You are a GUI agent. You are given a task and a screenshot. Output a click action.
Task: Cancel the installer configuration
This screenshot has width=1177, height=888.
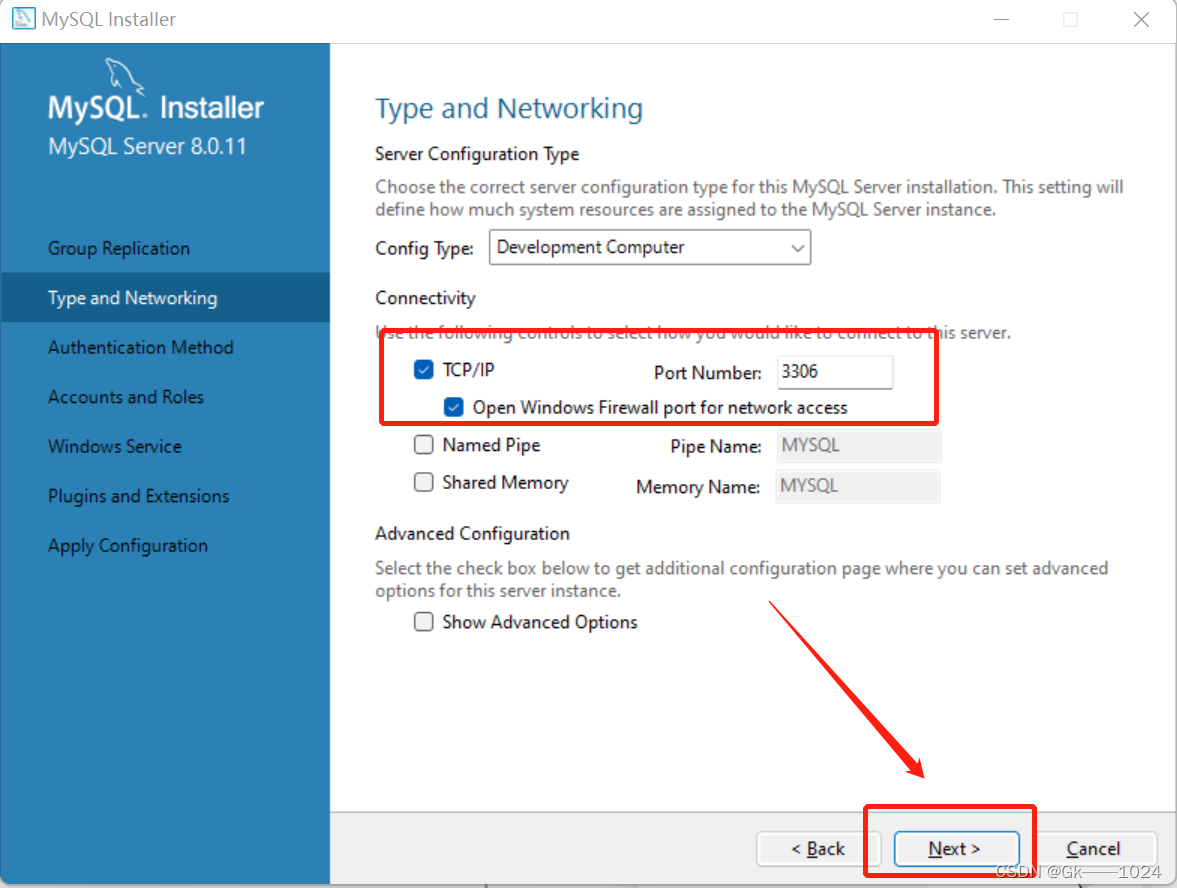(1093, 848)
